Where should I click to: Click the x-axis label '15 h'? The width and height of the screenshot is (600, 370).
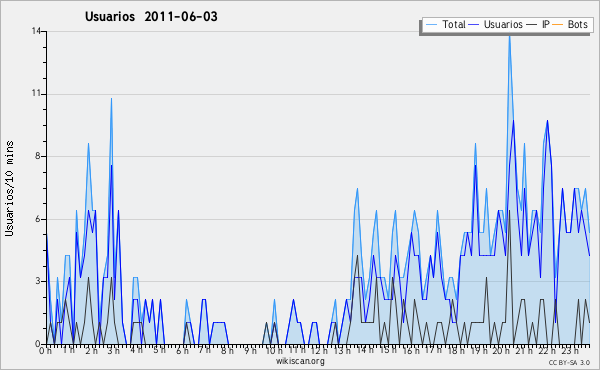pyautogui.click(x=387, y=350)
